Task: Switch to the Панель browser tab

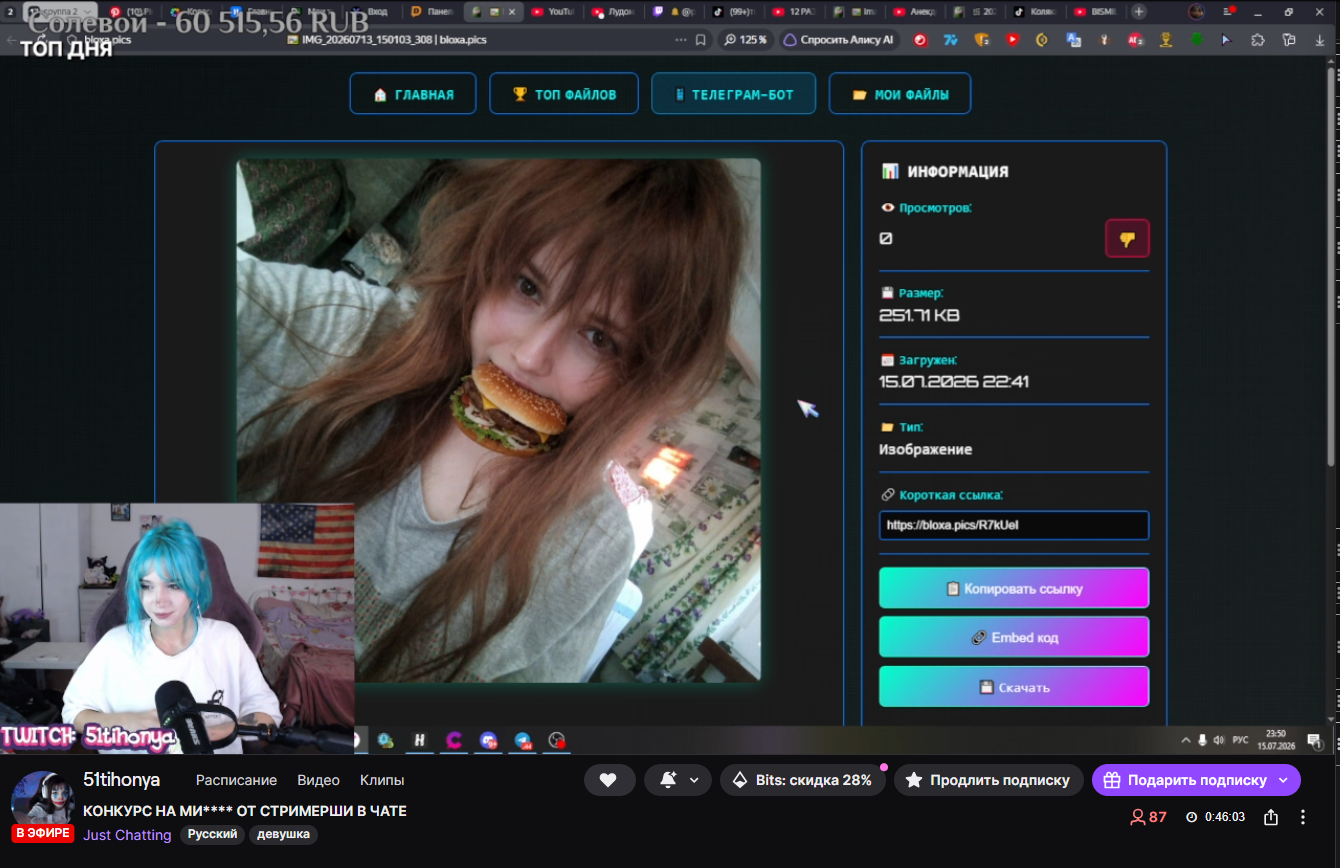Action: point(434,12)
